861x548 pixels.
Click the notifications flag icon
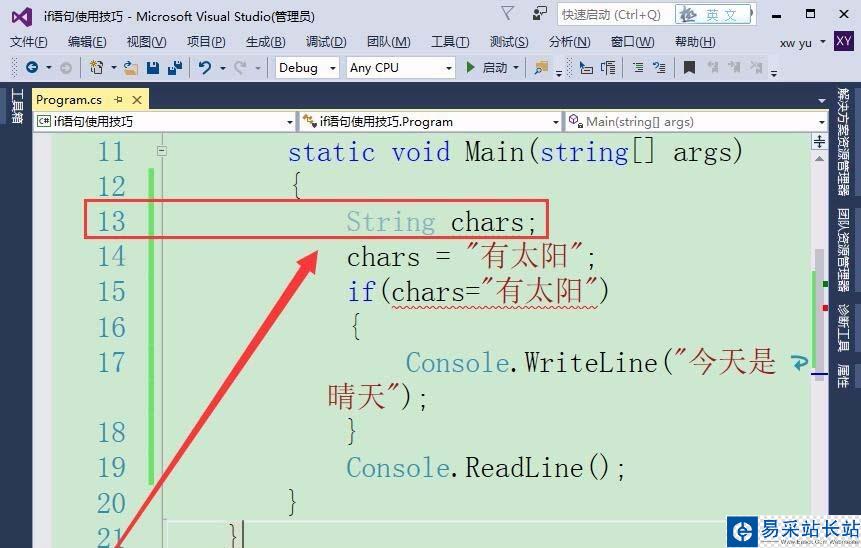tap(507, 14)
